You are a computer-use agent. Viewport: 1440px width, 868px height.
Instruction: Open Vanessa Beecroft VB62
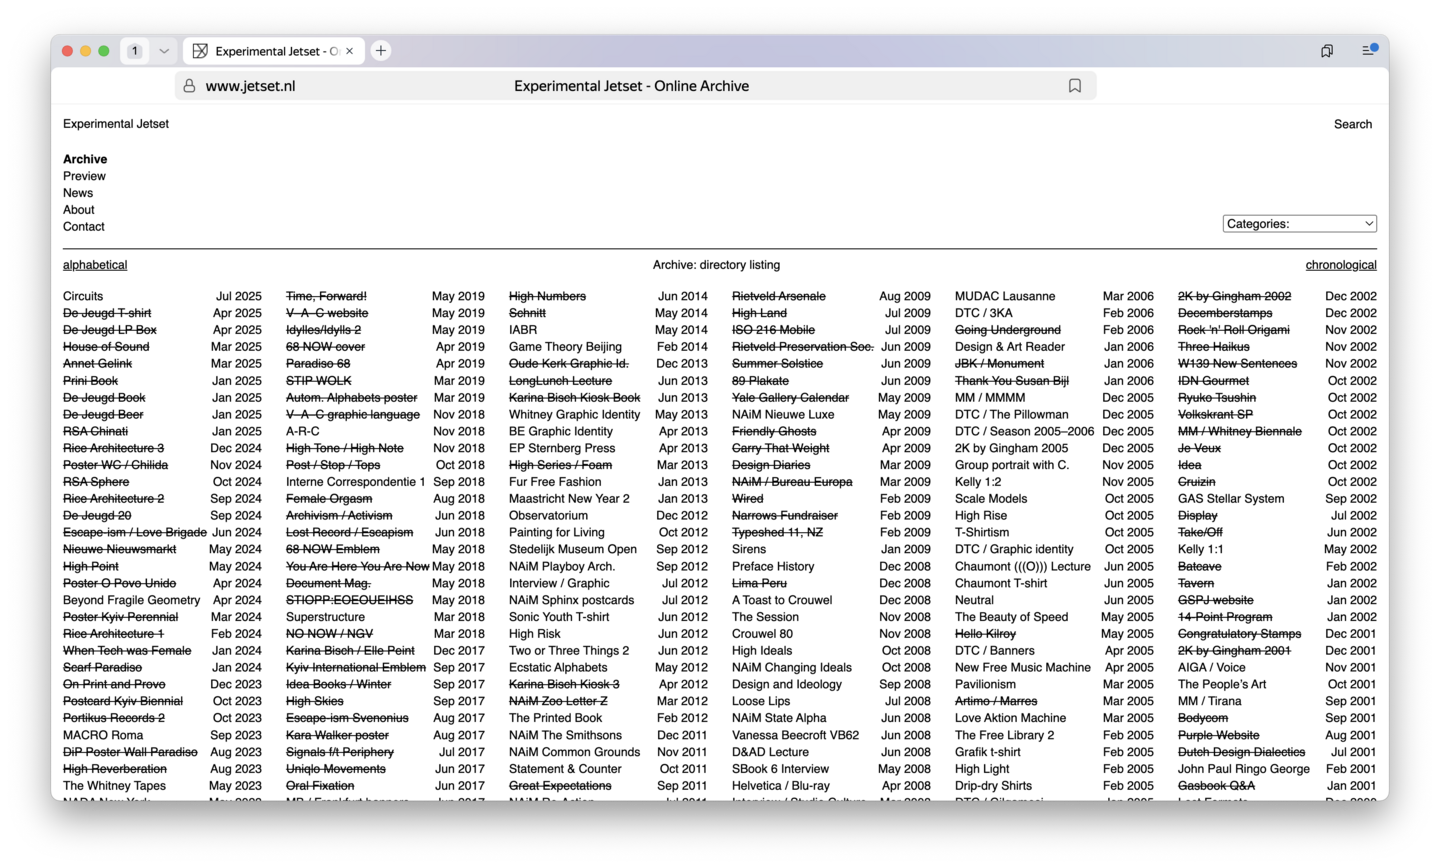(x=796, y=735)
